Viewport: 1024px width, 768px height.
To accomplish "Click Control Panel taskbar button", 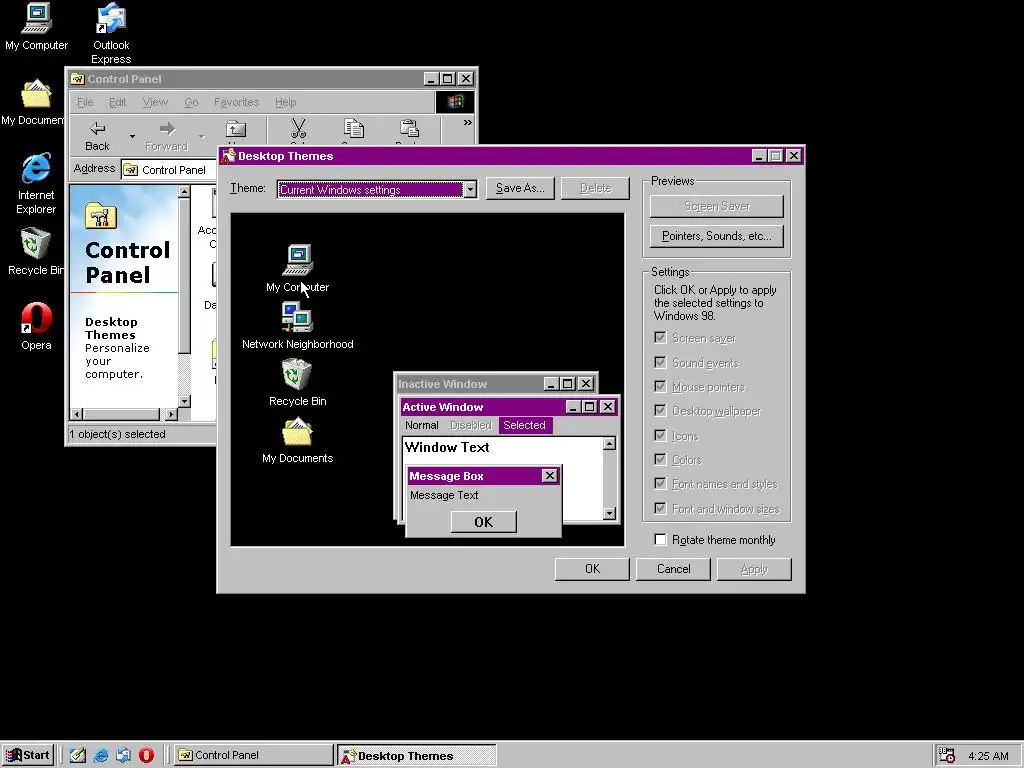I will (x=254, y=755).
